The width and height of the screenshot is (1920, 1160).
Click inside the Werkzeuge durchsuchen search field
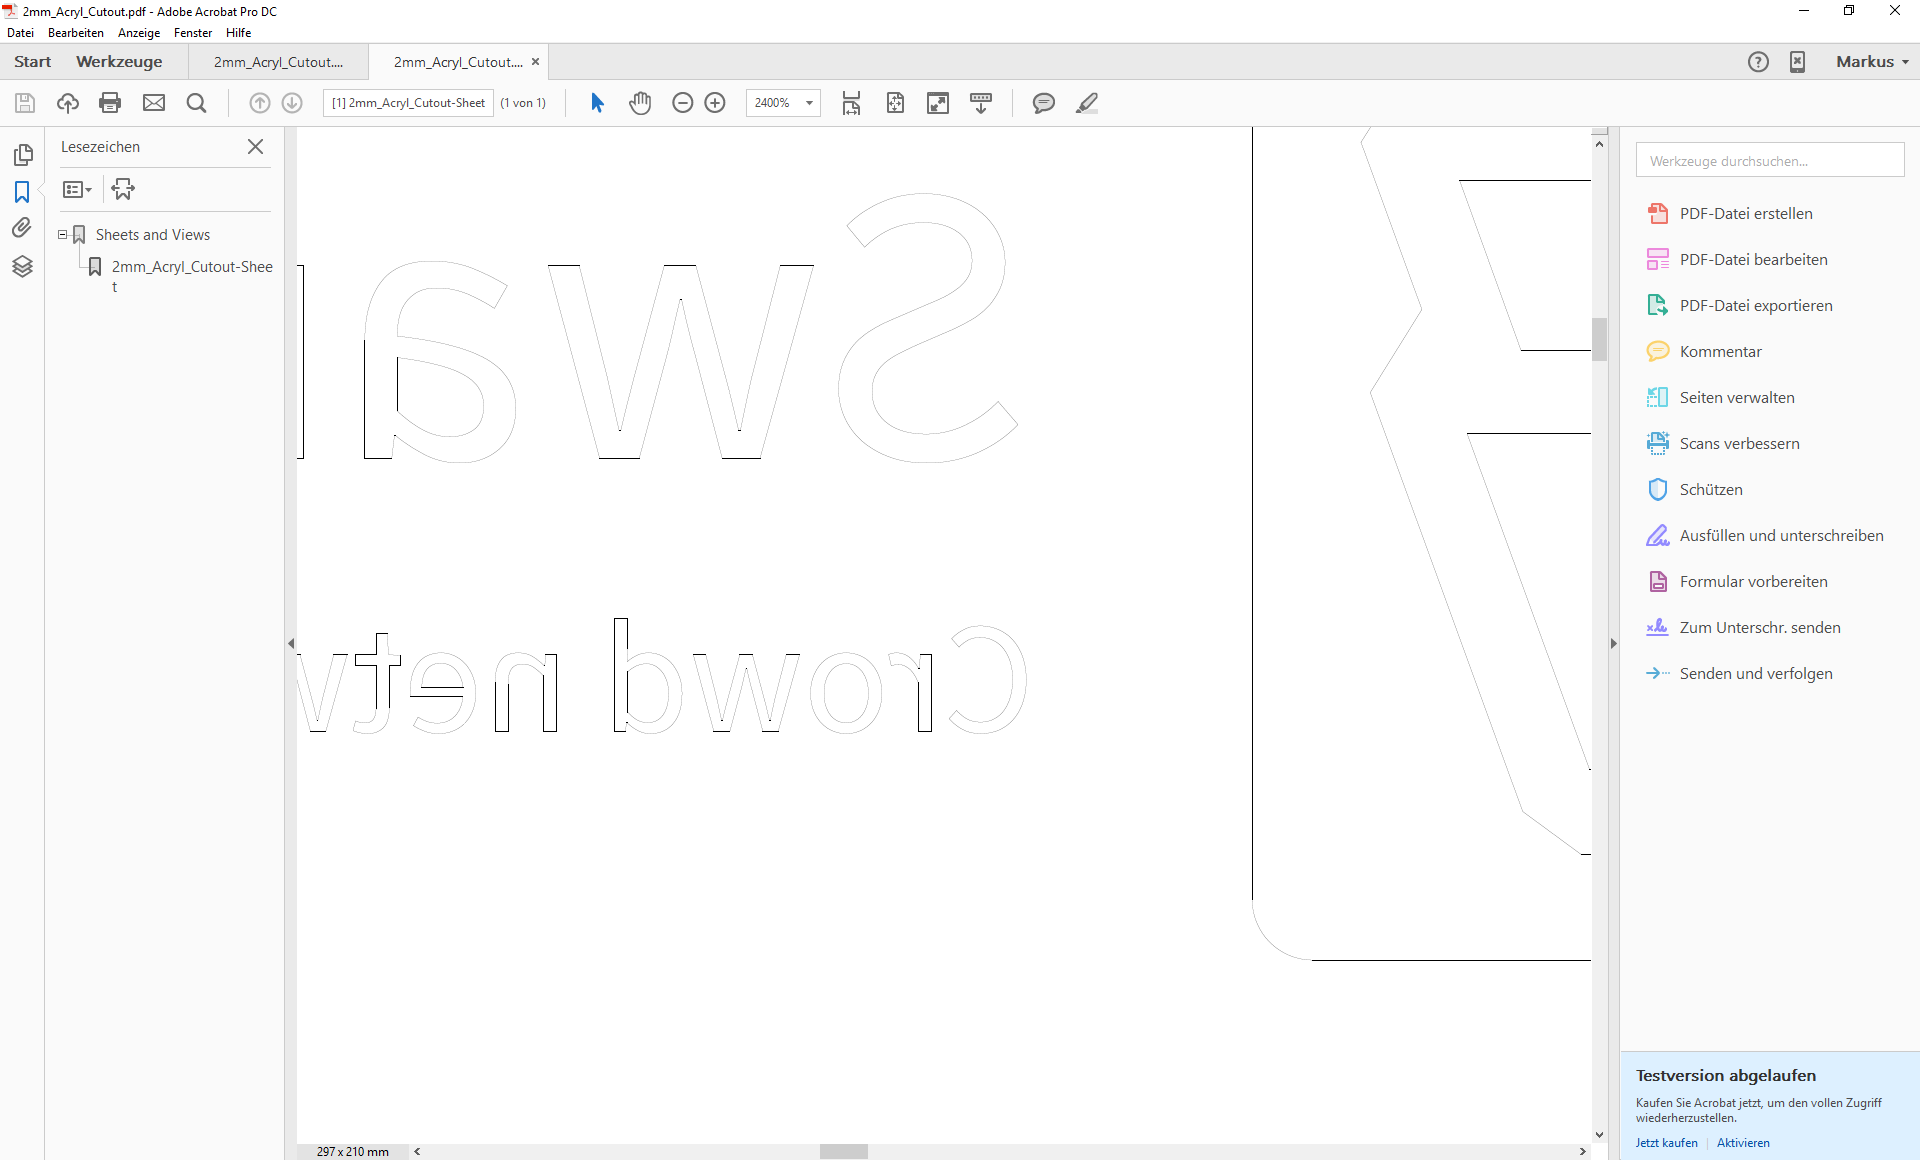(1768, 160)
